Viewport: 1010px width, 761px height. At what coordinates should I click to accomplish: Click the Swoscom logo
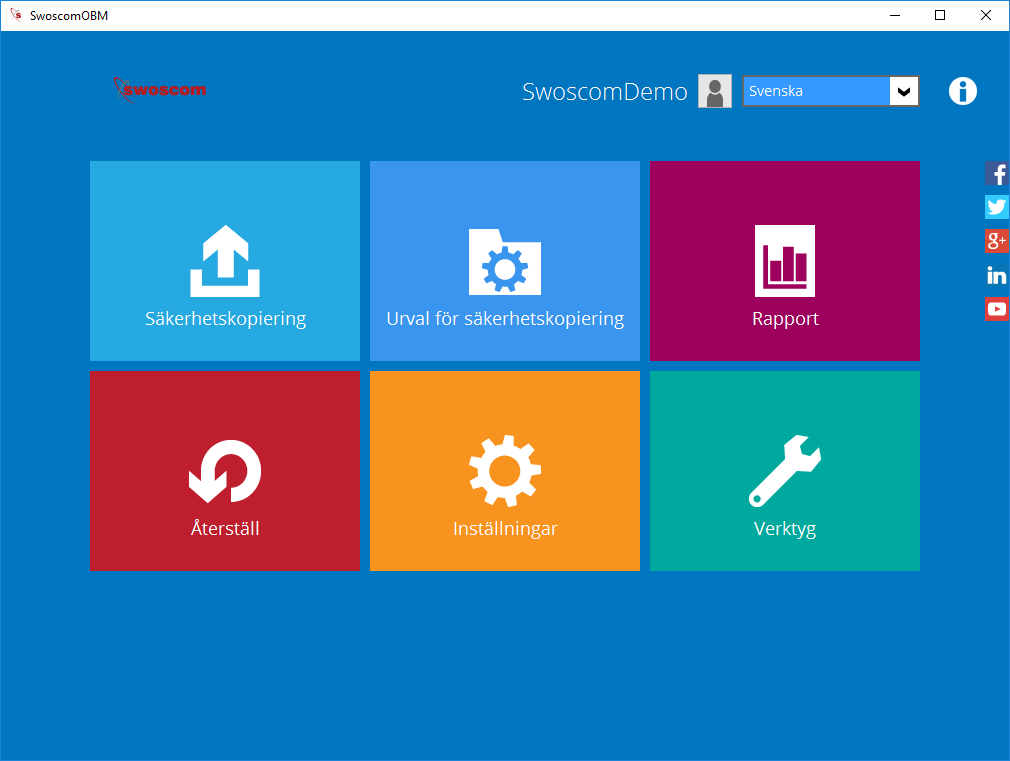coord(160,90)
